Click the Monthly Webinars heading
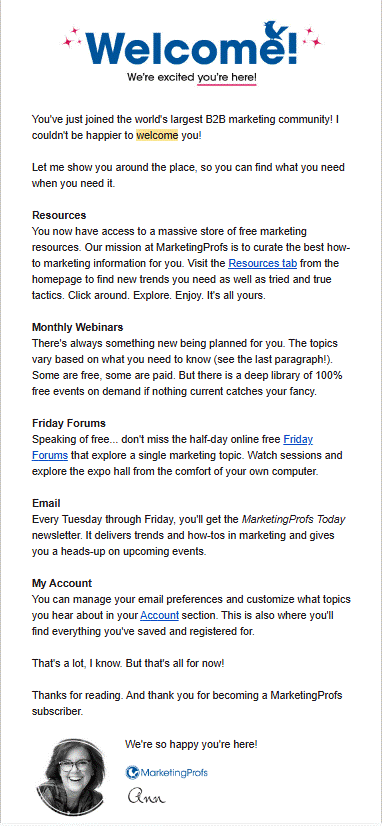 tap(77, 327)
